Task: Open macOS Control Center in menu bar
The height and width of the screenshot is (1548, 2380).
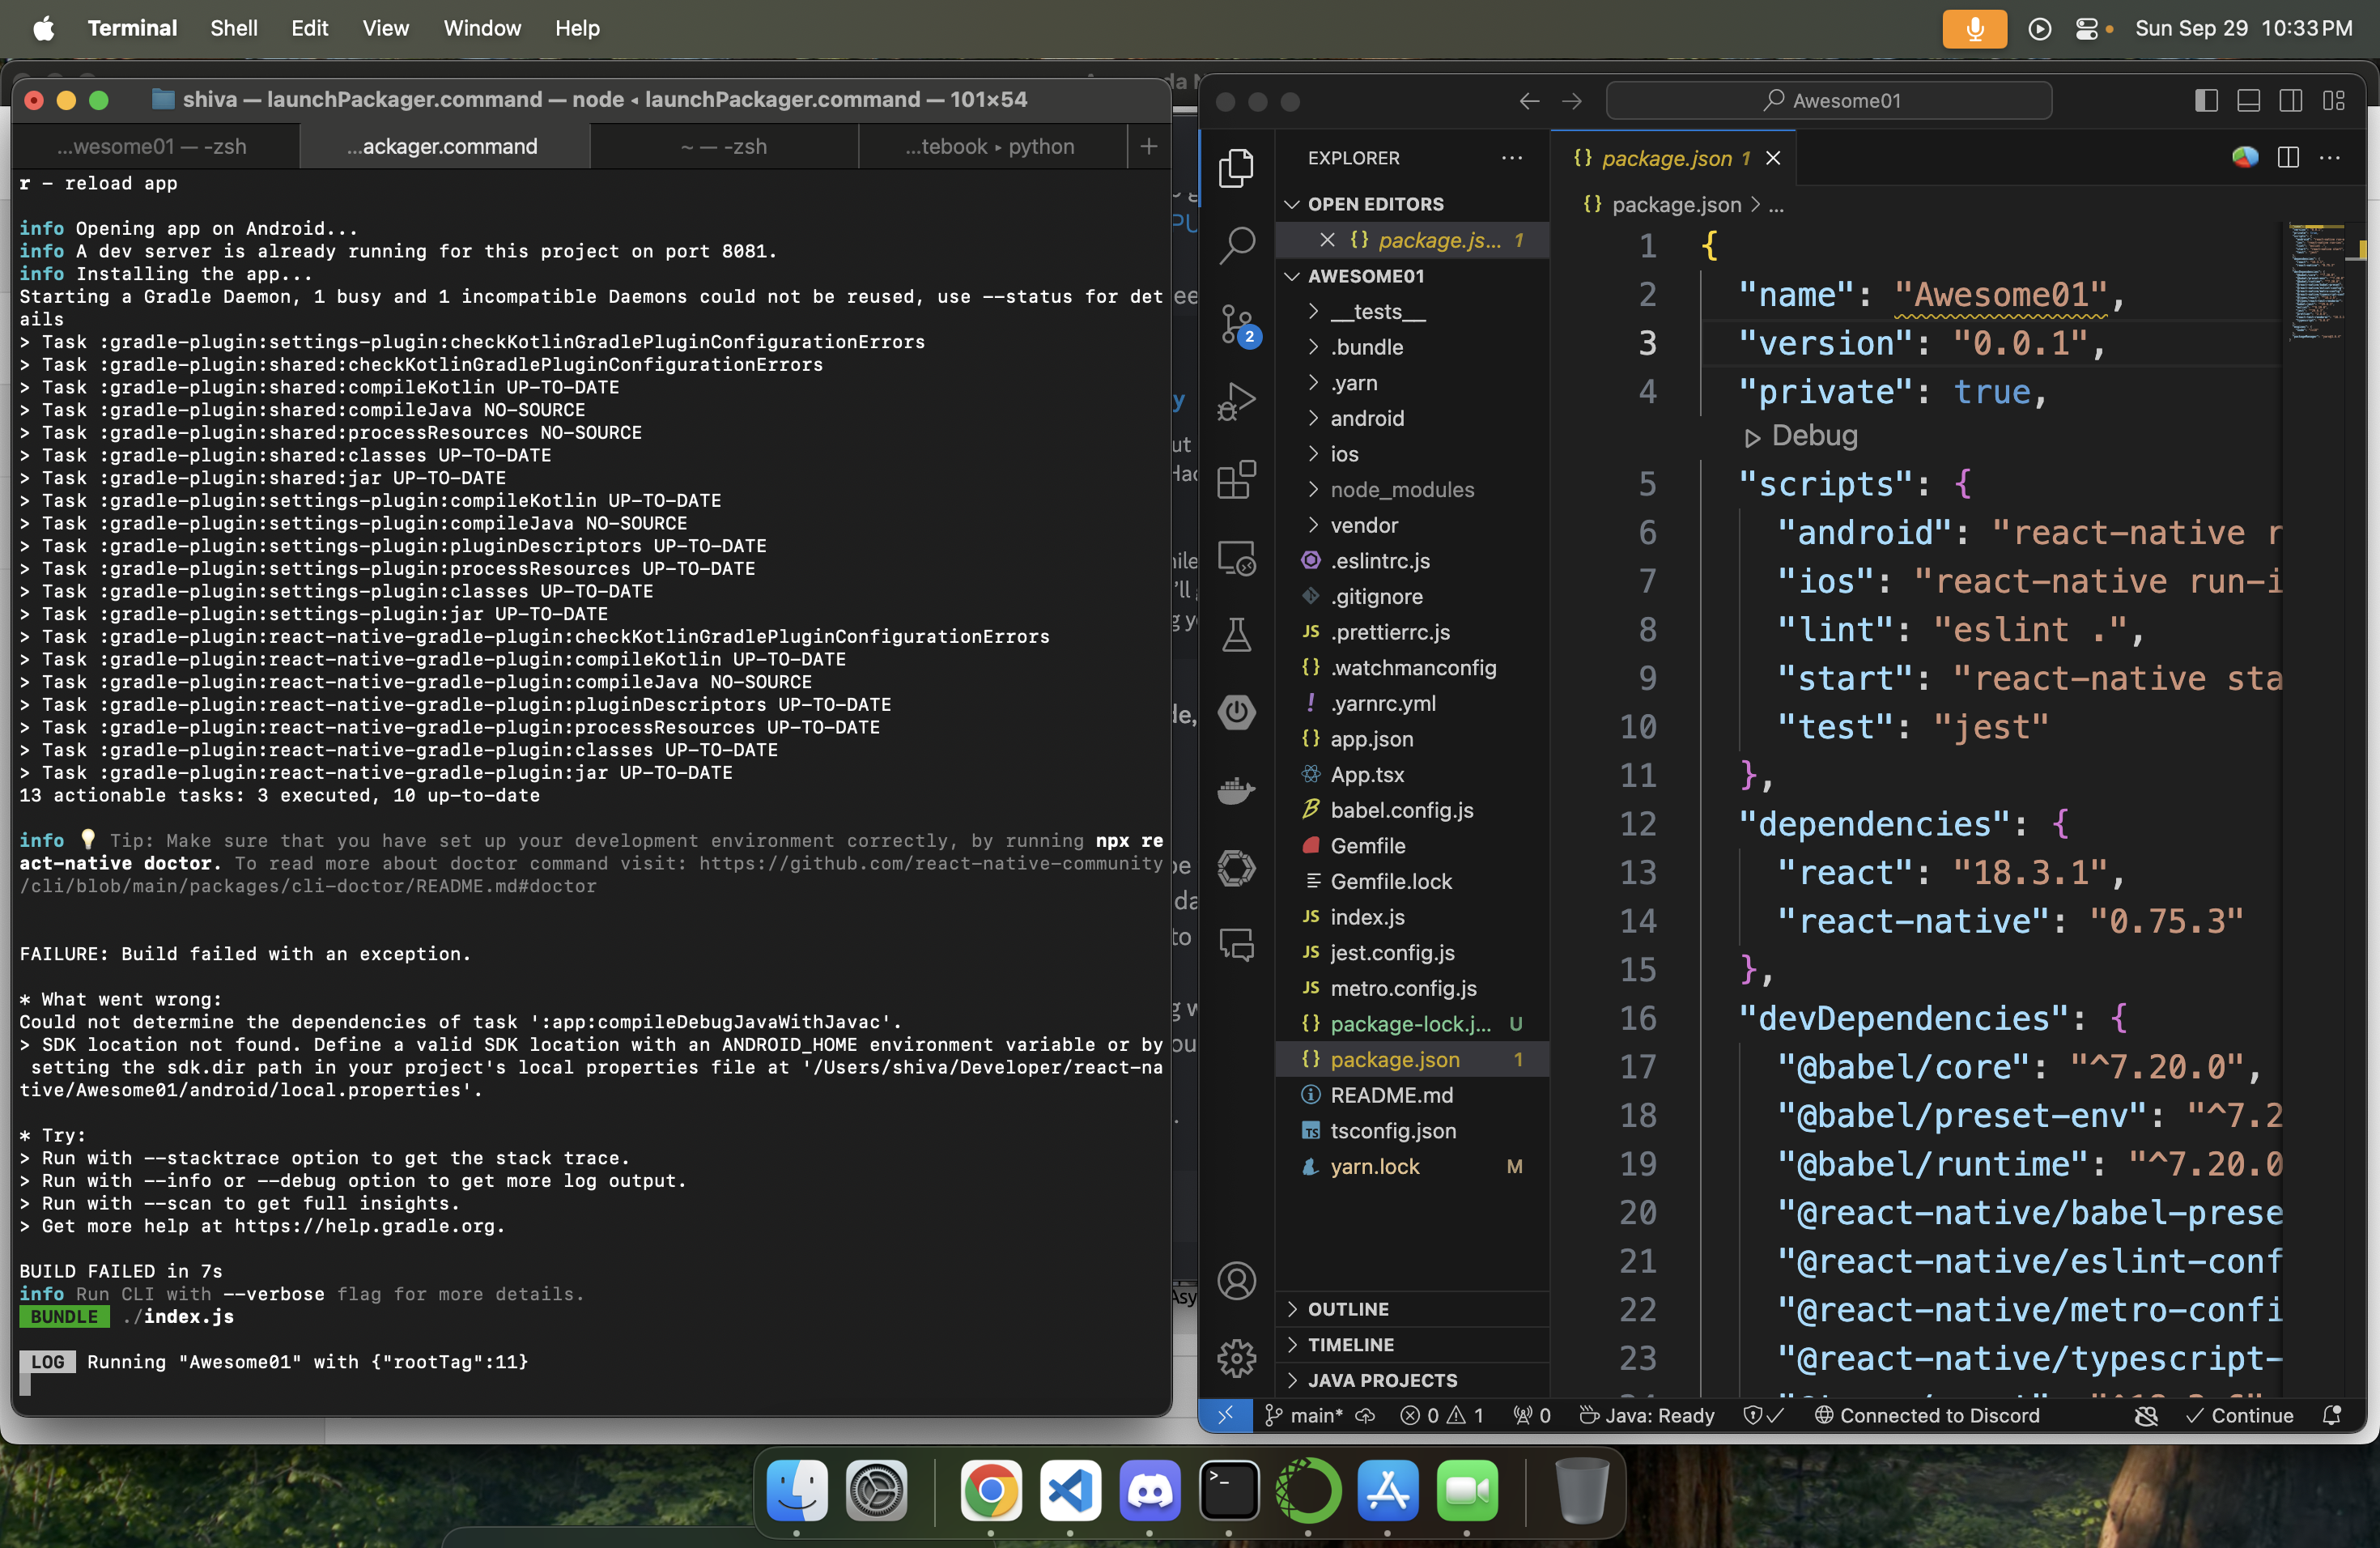Action: [2086, 28]
